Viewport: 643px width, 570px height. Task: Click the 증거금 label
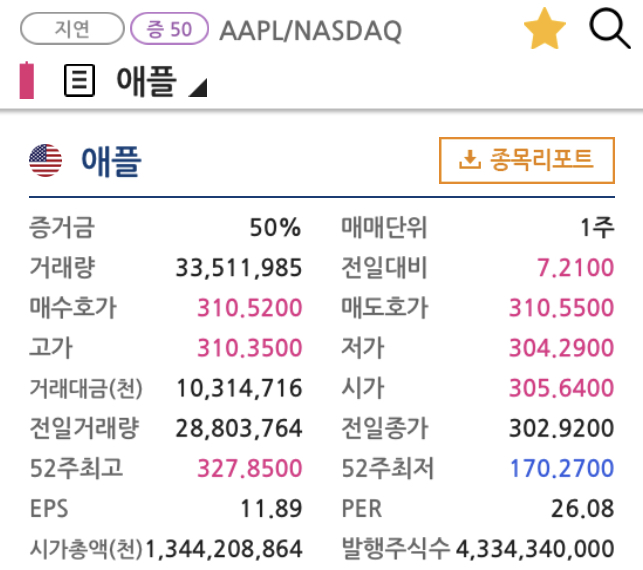tap(62, 228)
